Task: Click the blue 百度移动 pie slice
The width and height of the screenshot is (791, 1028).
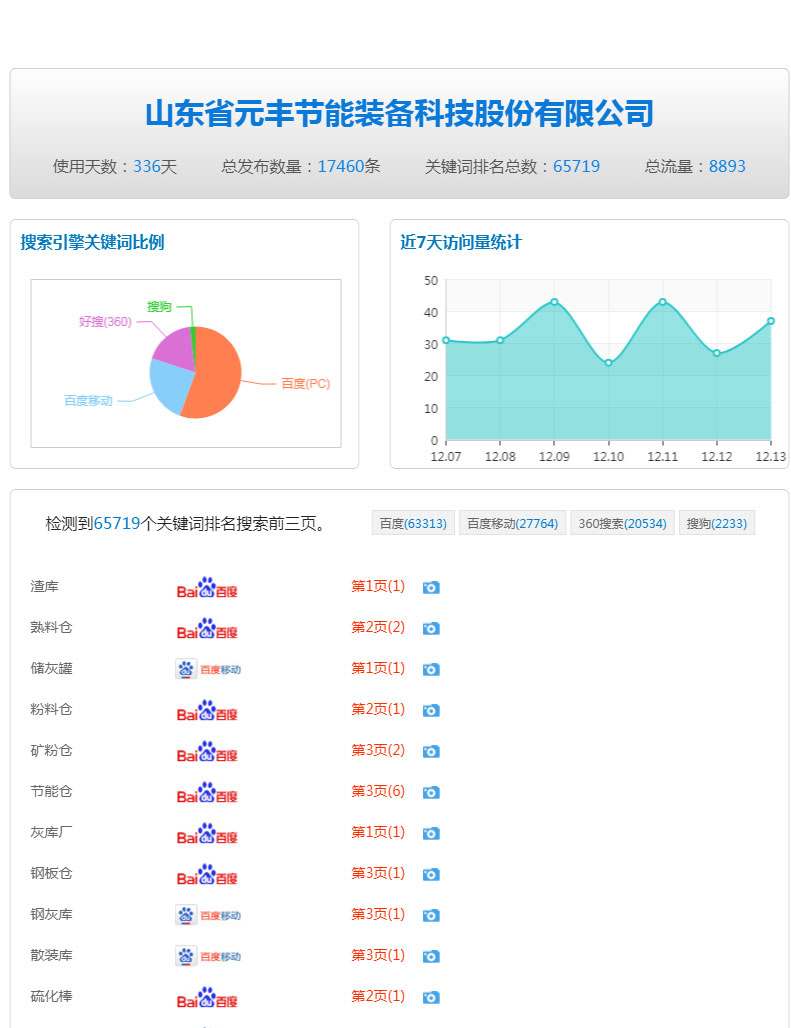Action: 168,386
